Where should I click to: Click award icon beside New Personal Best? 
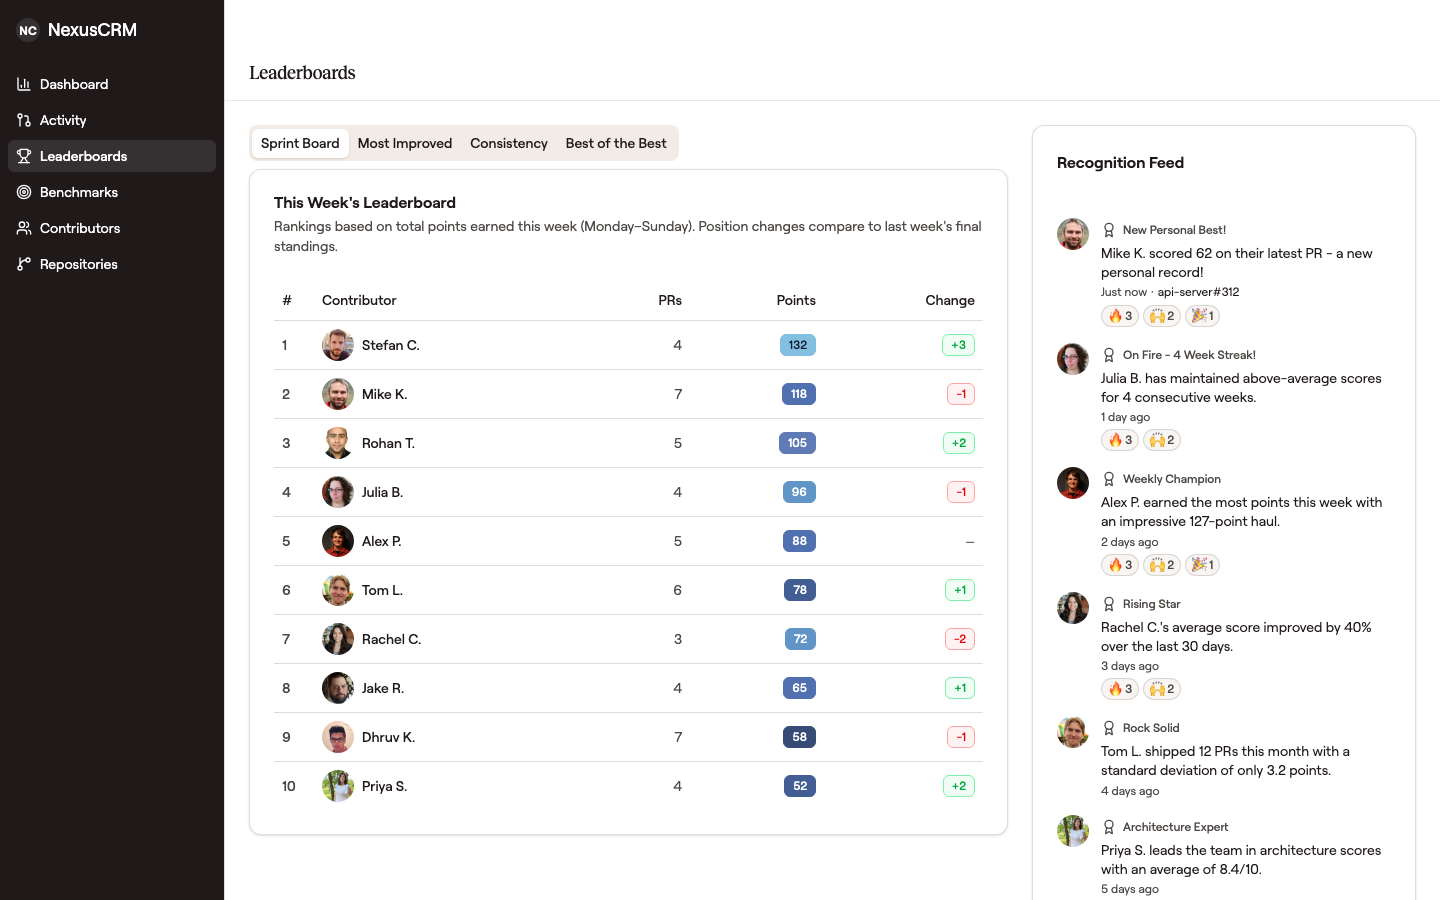coord(1109,230)
